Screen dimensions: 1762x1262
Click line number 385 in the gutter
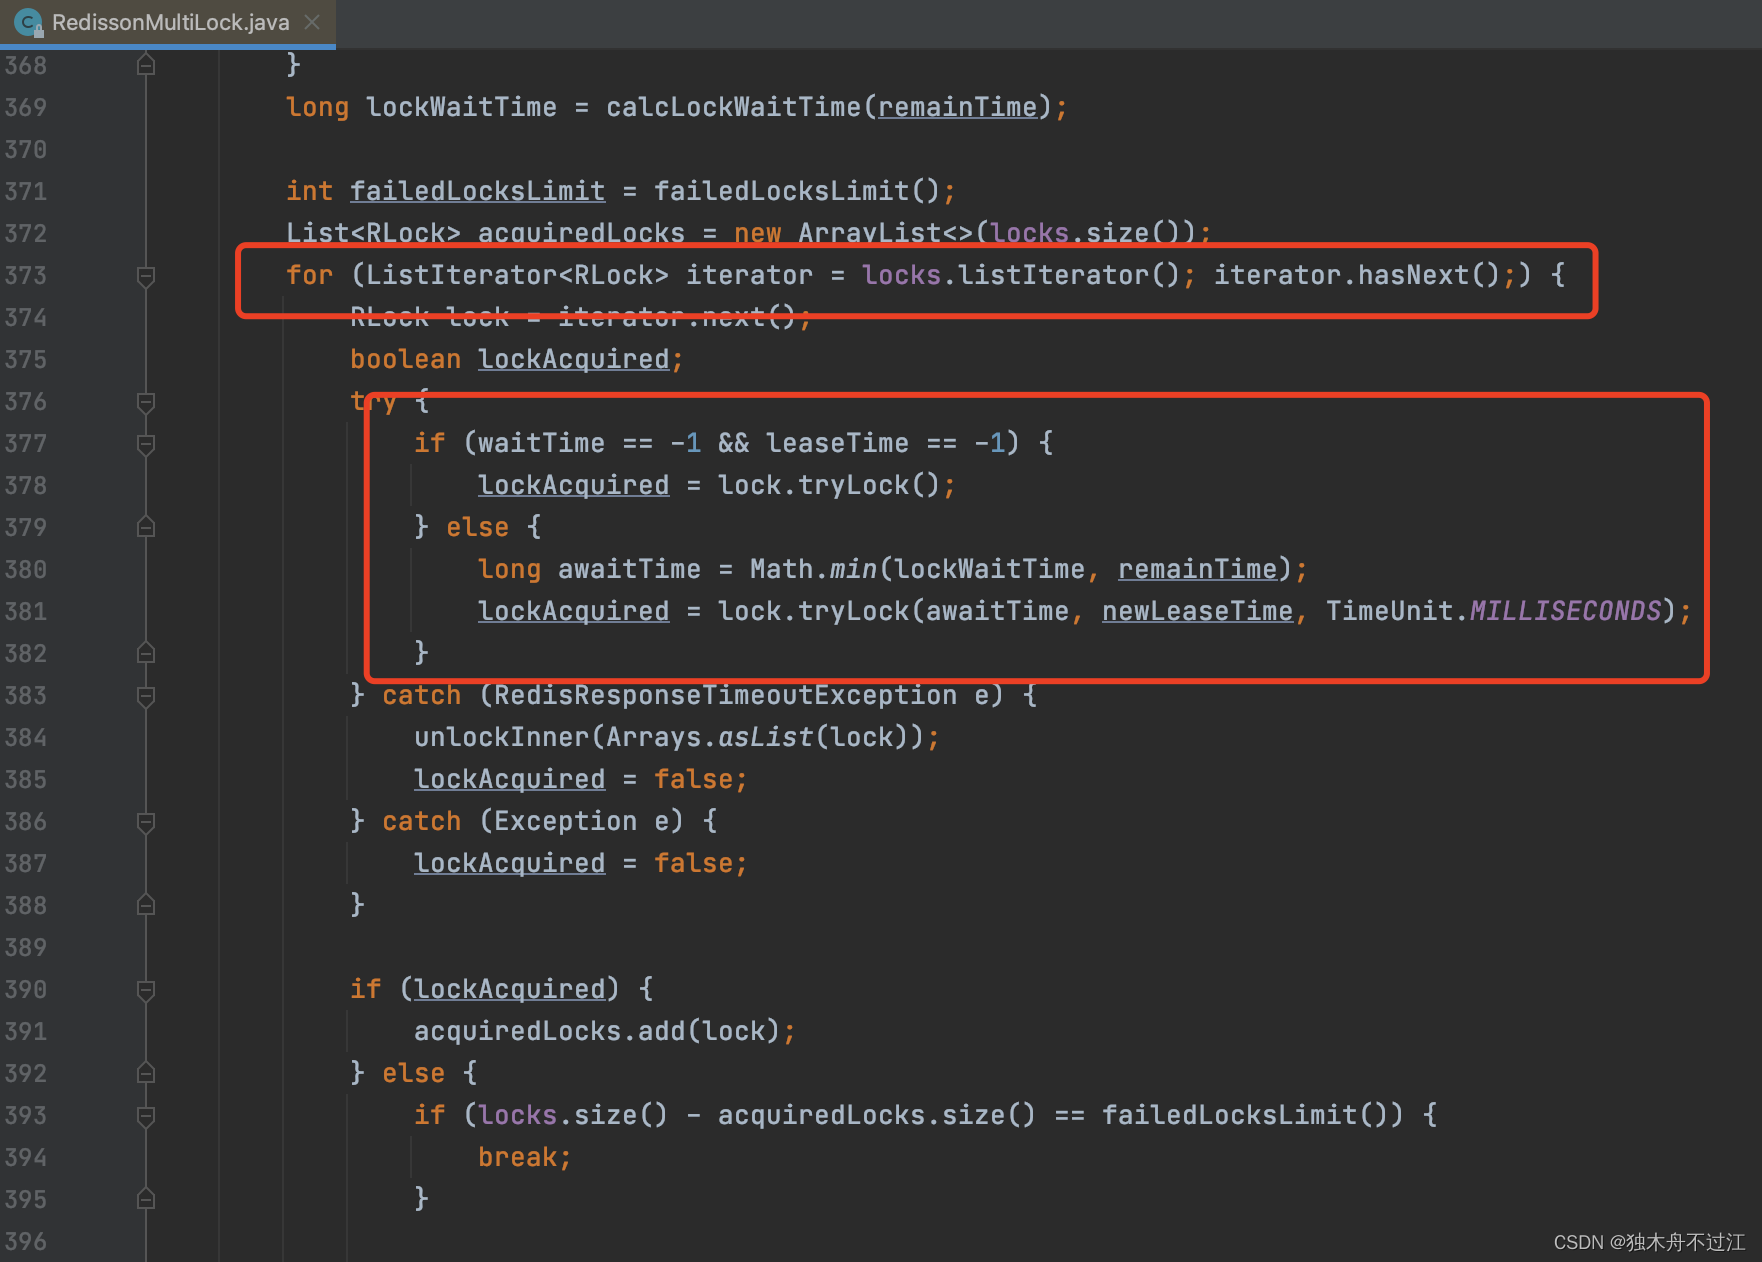(26, 779)
